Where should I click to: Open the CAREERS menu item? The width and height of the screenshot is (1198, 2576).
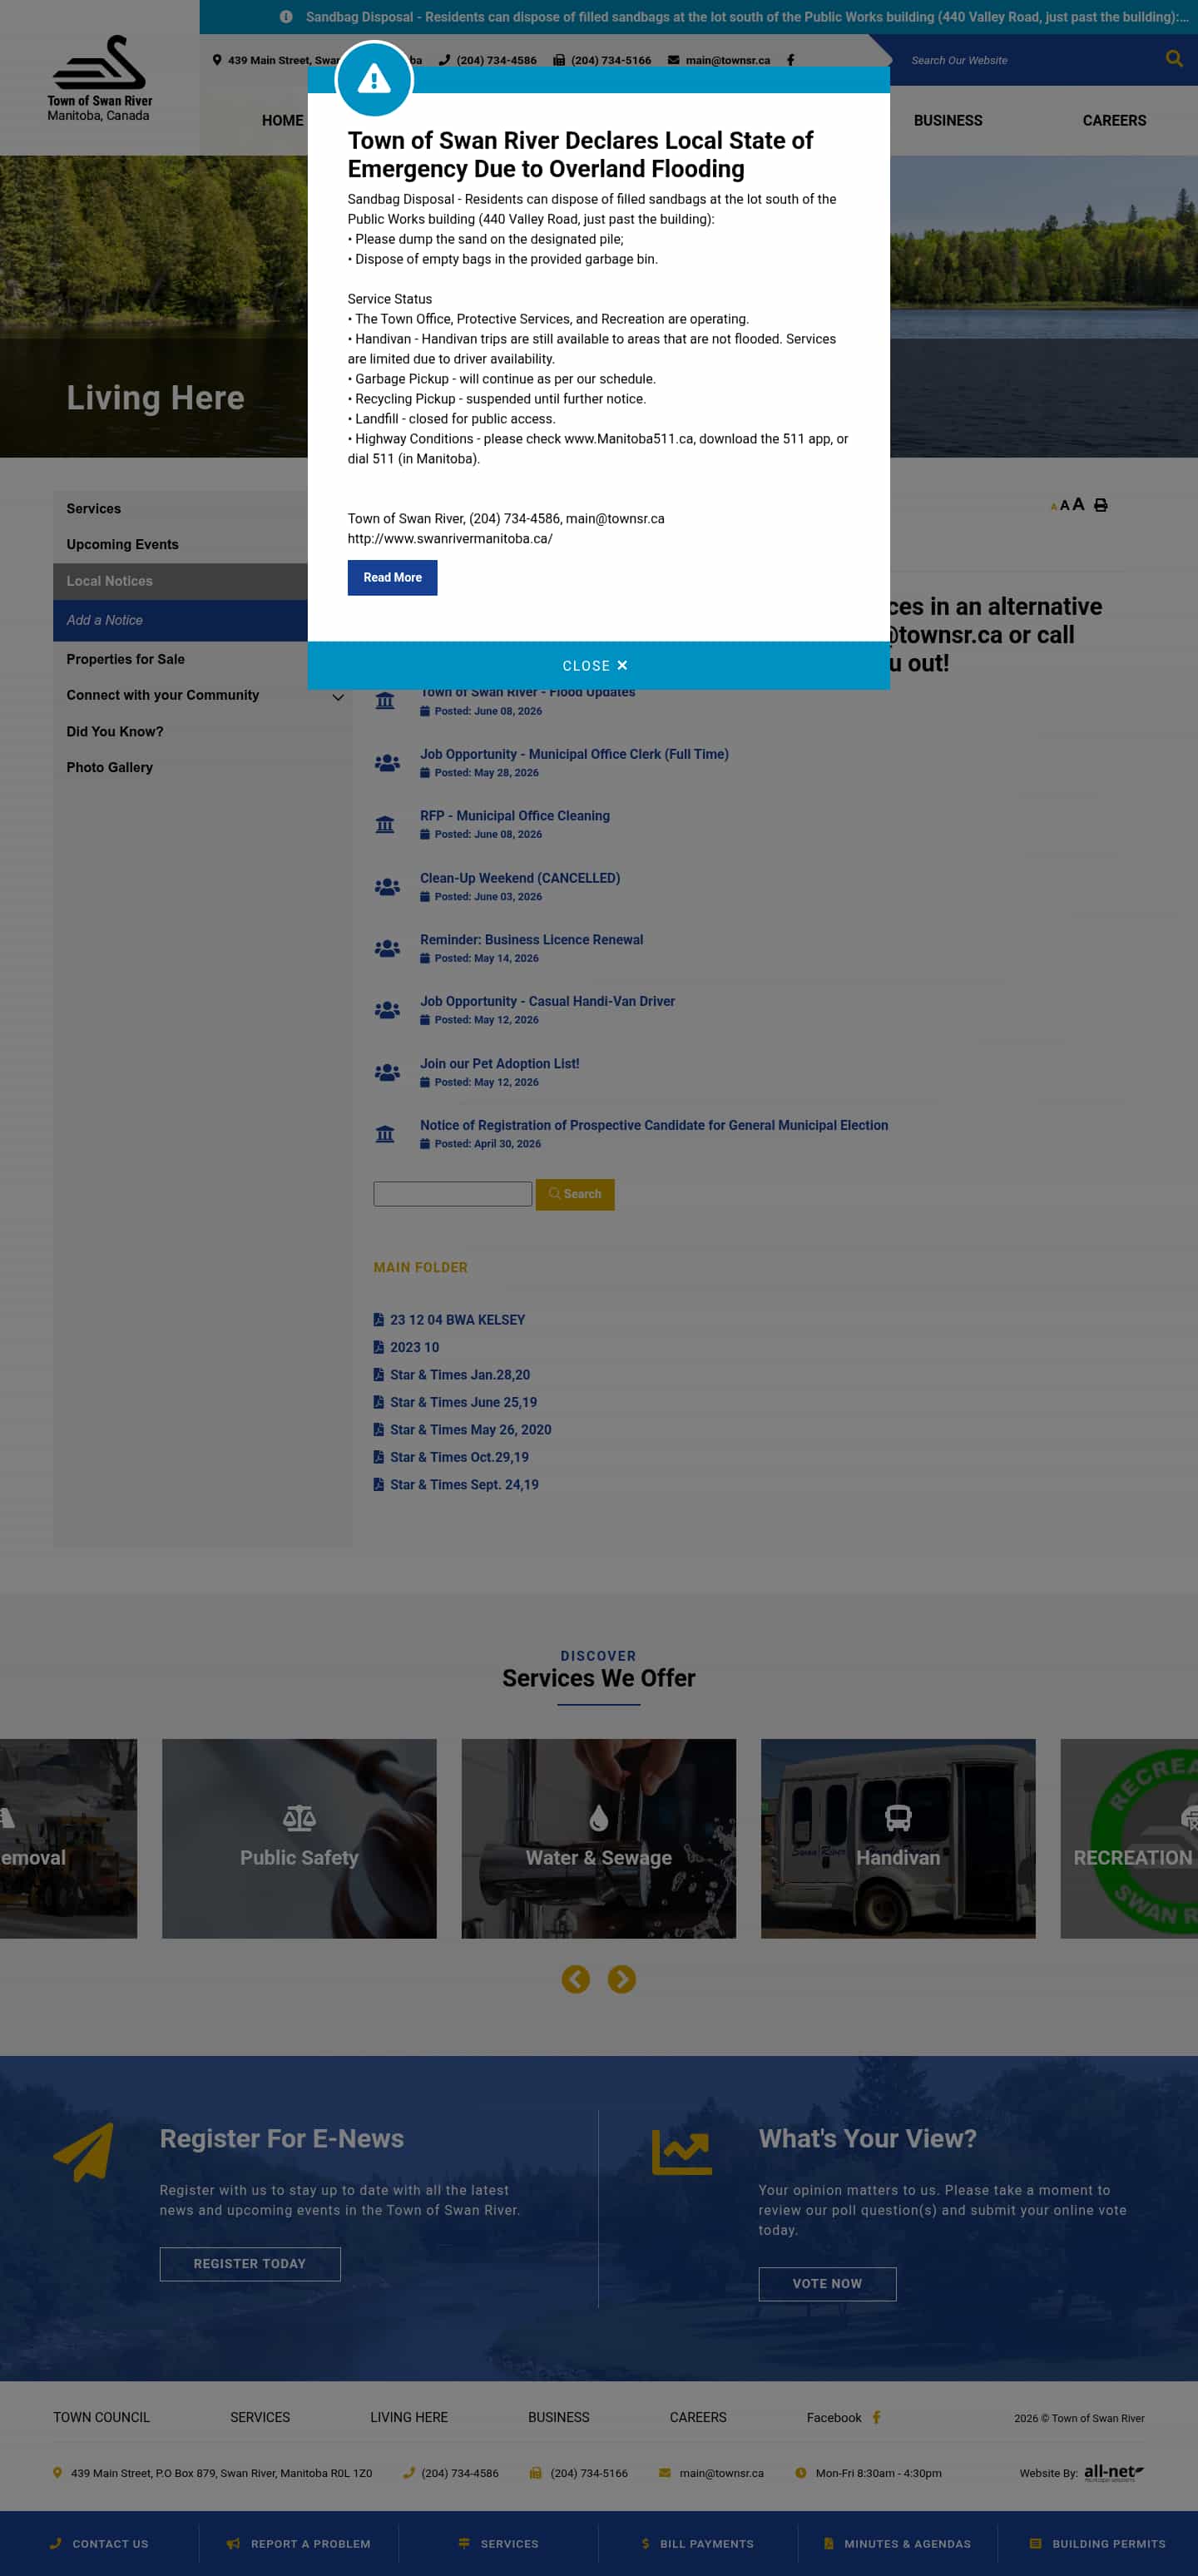1114,120
